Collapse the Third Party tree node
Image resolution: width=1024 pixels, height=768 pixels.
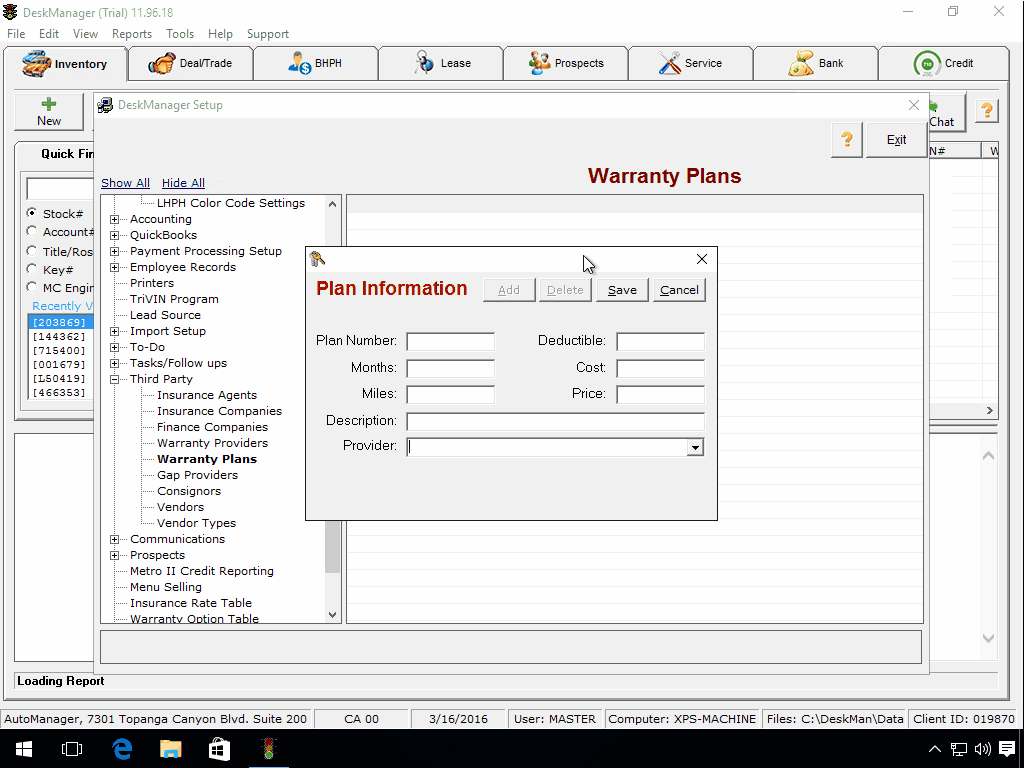115,380
